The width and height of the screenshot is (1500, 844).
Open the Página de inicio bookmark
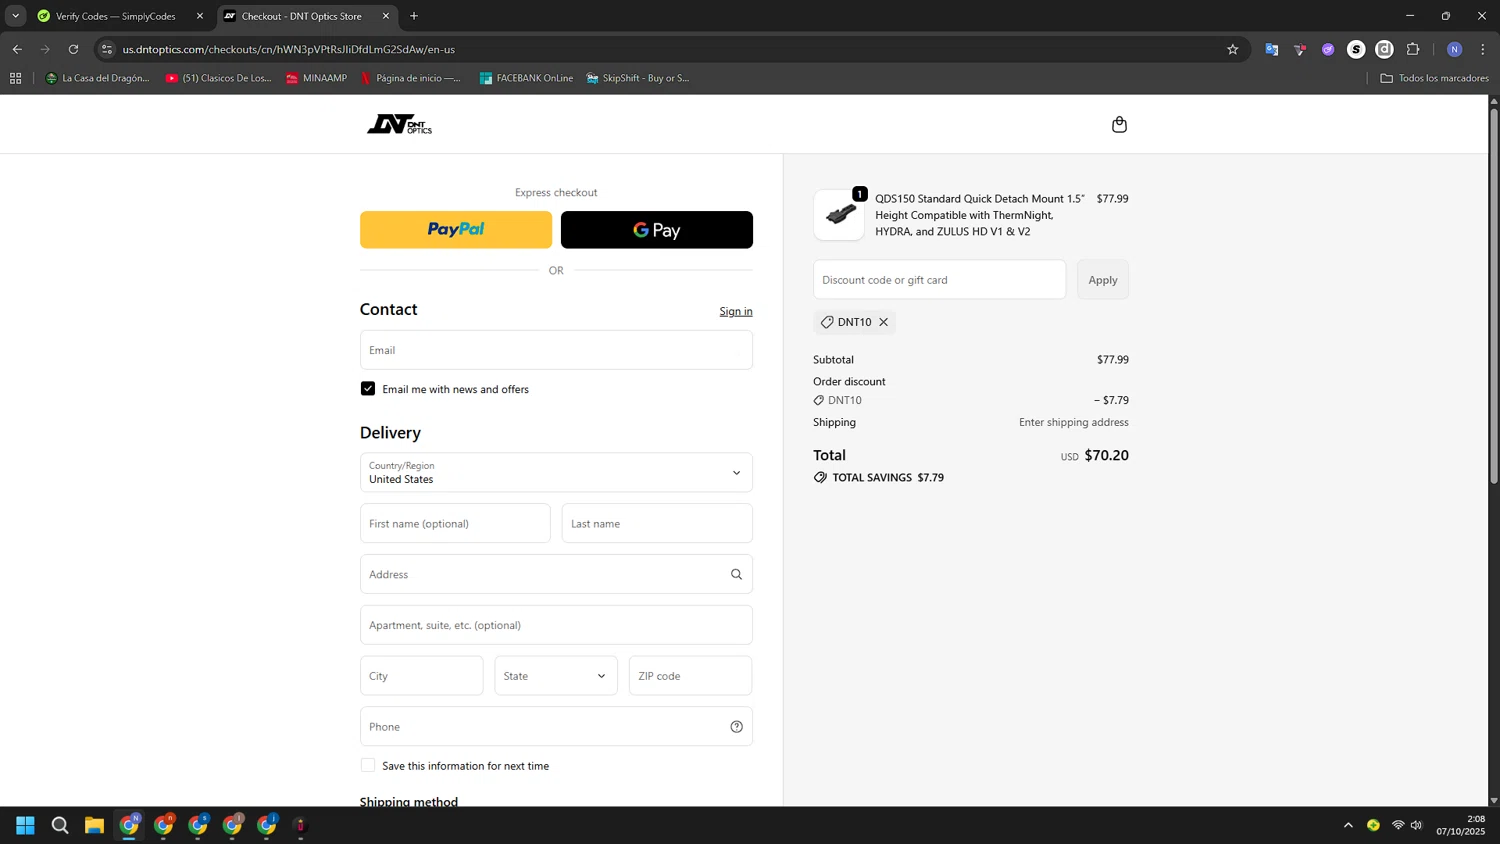(x=410, y=78)
